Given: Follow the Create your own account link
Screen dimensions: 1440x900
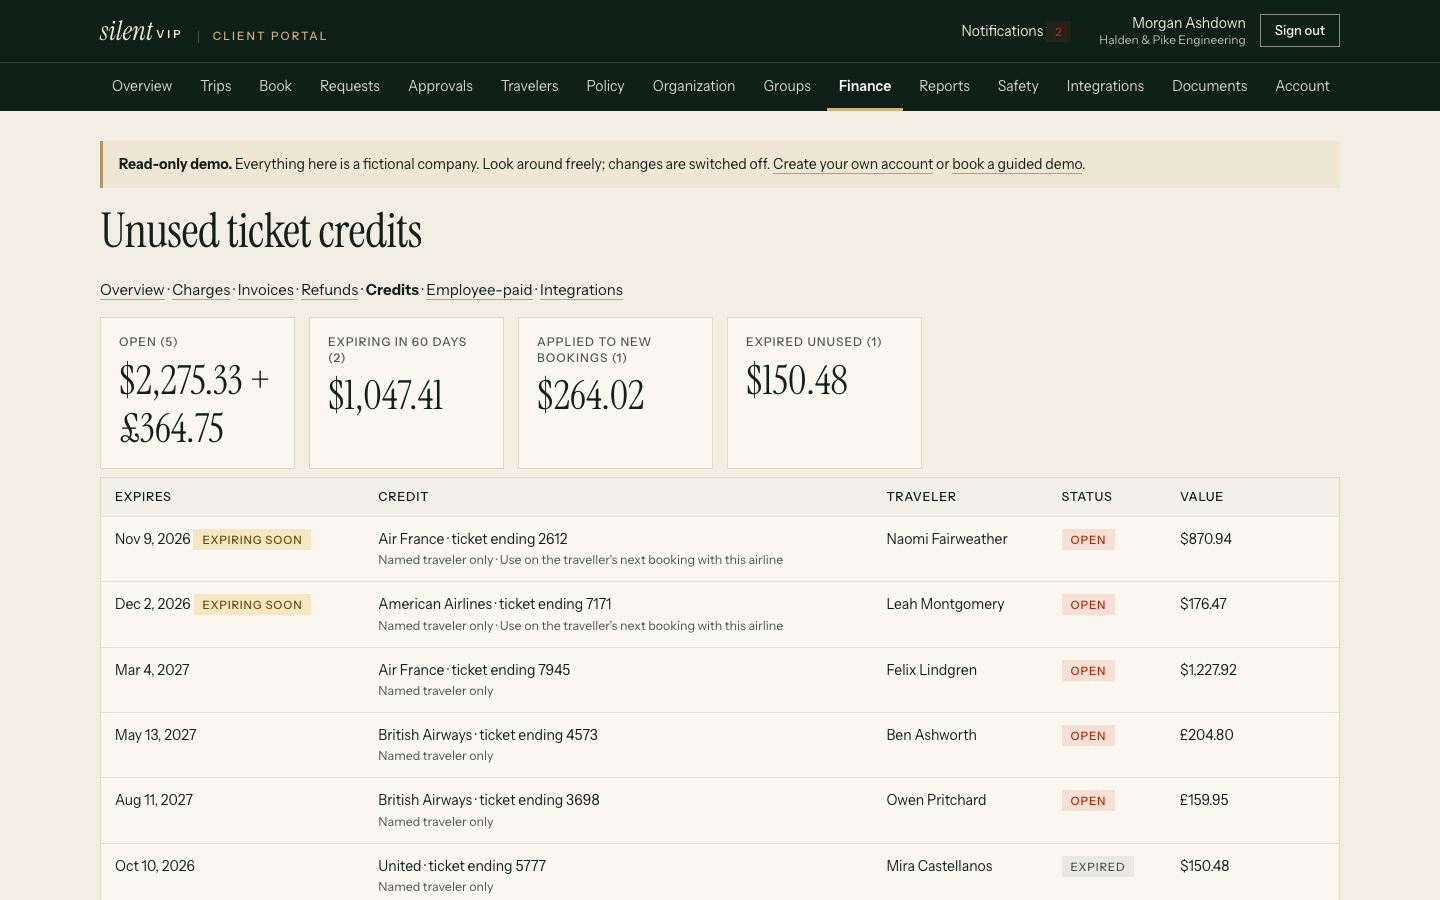Looking at the screenshot, I should (853, 164).
